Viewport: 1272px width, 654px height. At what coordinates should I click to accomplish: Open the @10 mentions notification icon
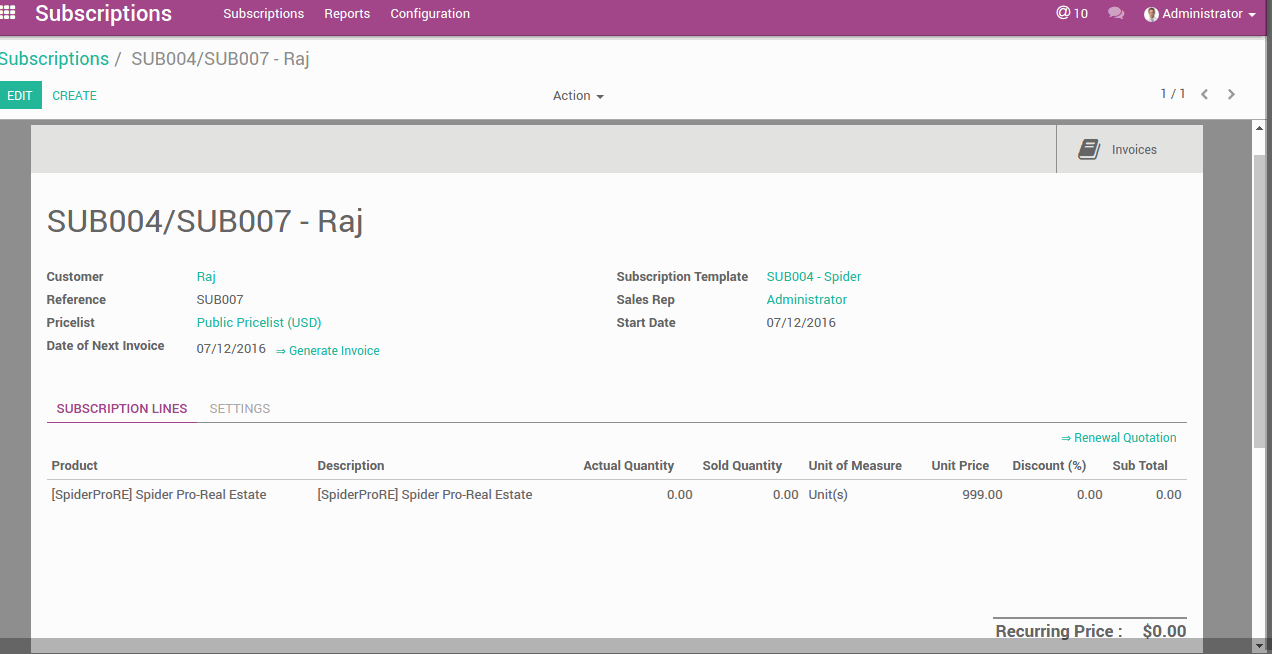pos(1072,14)
